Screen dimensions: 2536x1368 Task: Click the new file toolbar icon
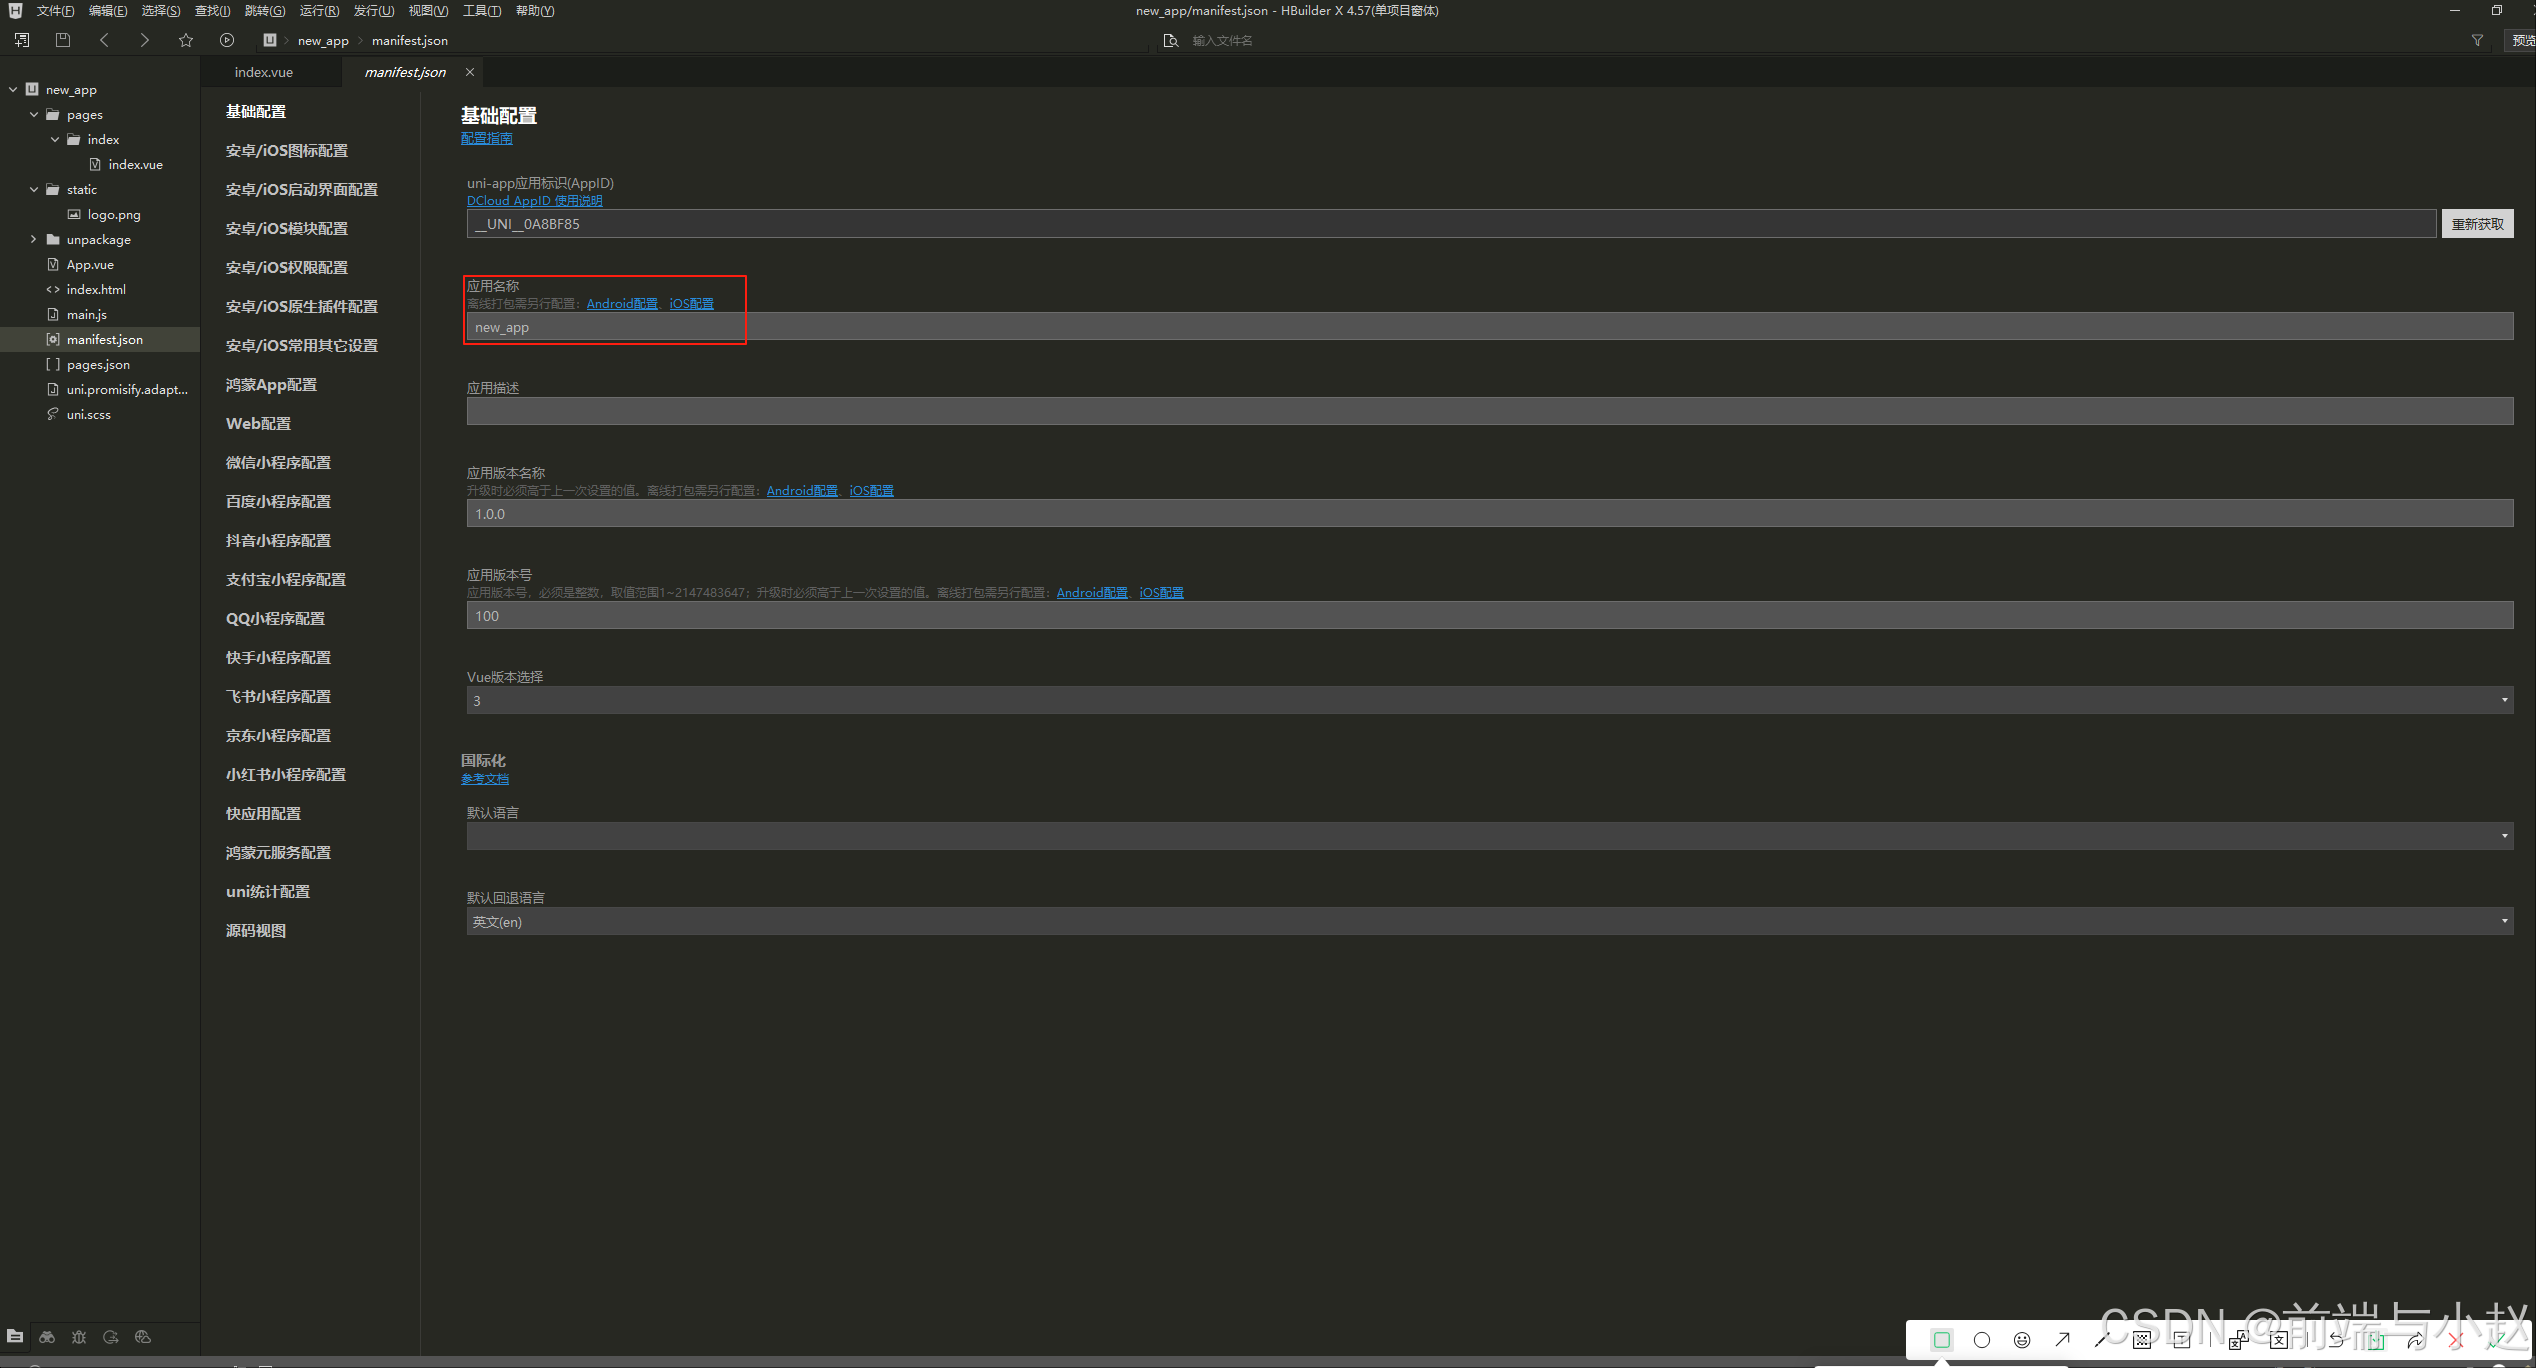click(x=22, y=40)
